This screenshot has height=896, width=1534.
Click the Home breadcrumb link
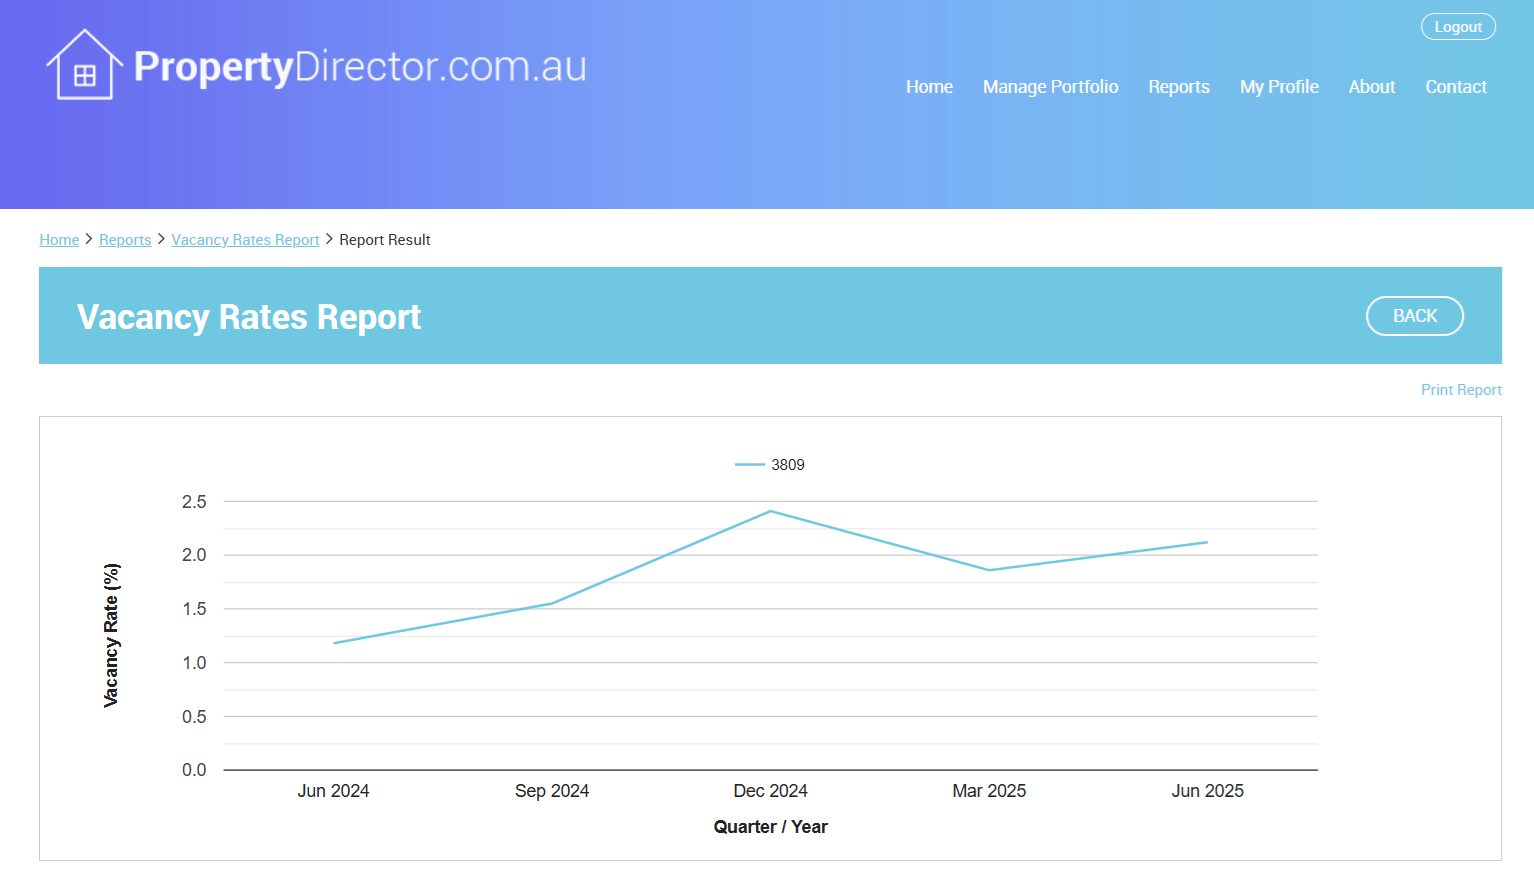[59, 240]
